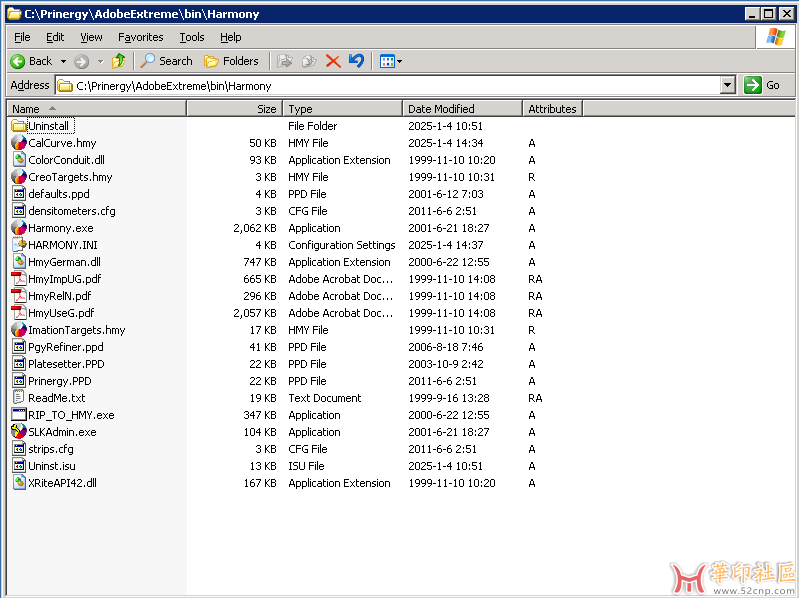Select the Uninstall folder icon
The image size is (799, 598).
[19, 126]
